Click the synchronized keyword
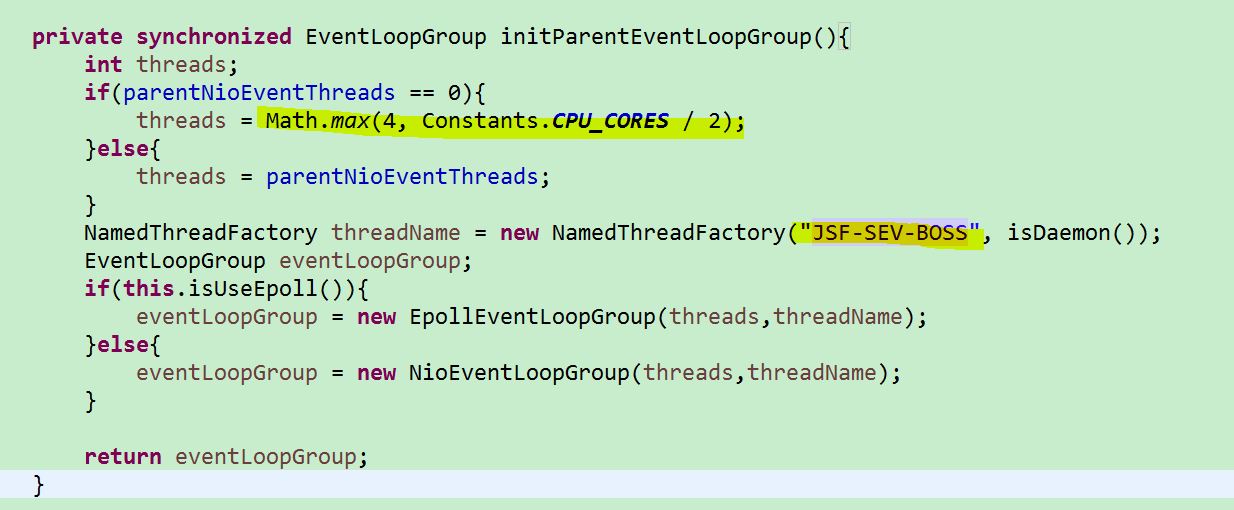This screenshot has width=1234, height=510. pos(214,37)
